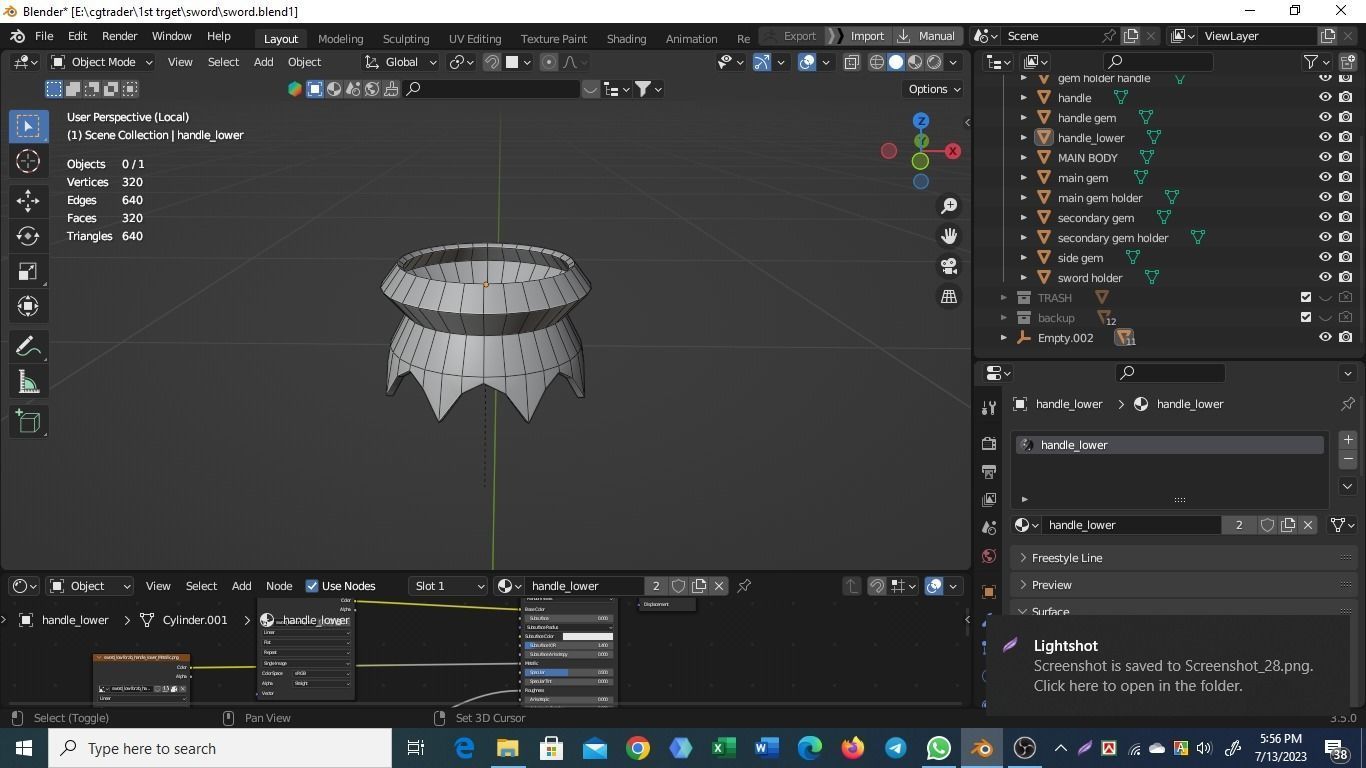This screenshot has height=768, width=1366.
Task: Select the Add Cube tool
Action: point(28,421)
